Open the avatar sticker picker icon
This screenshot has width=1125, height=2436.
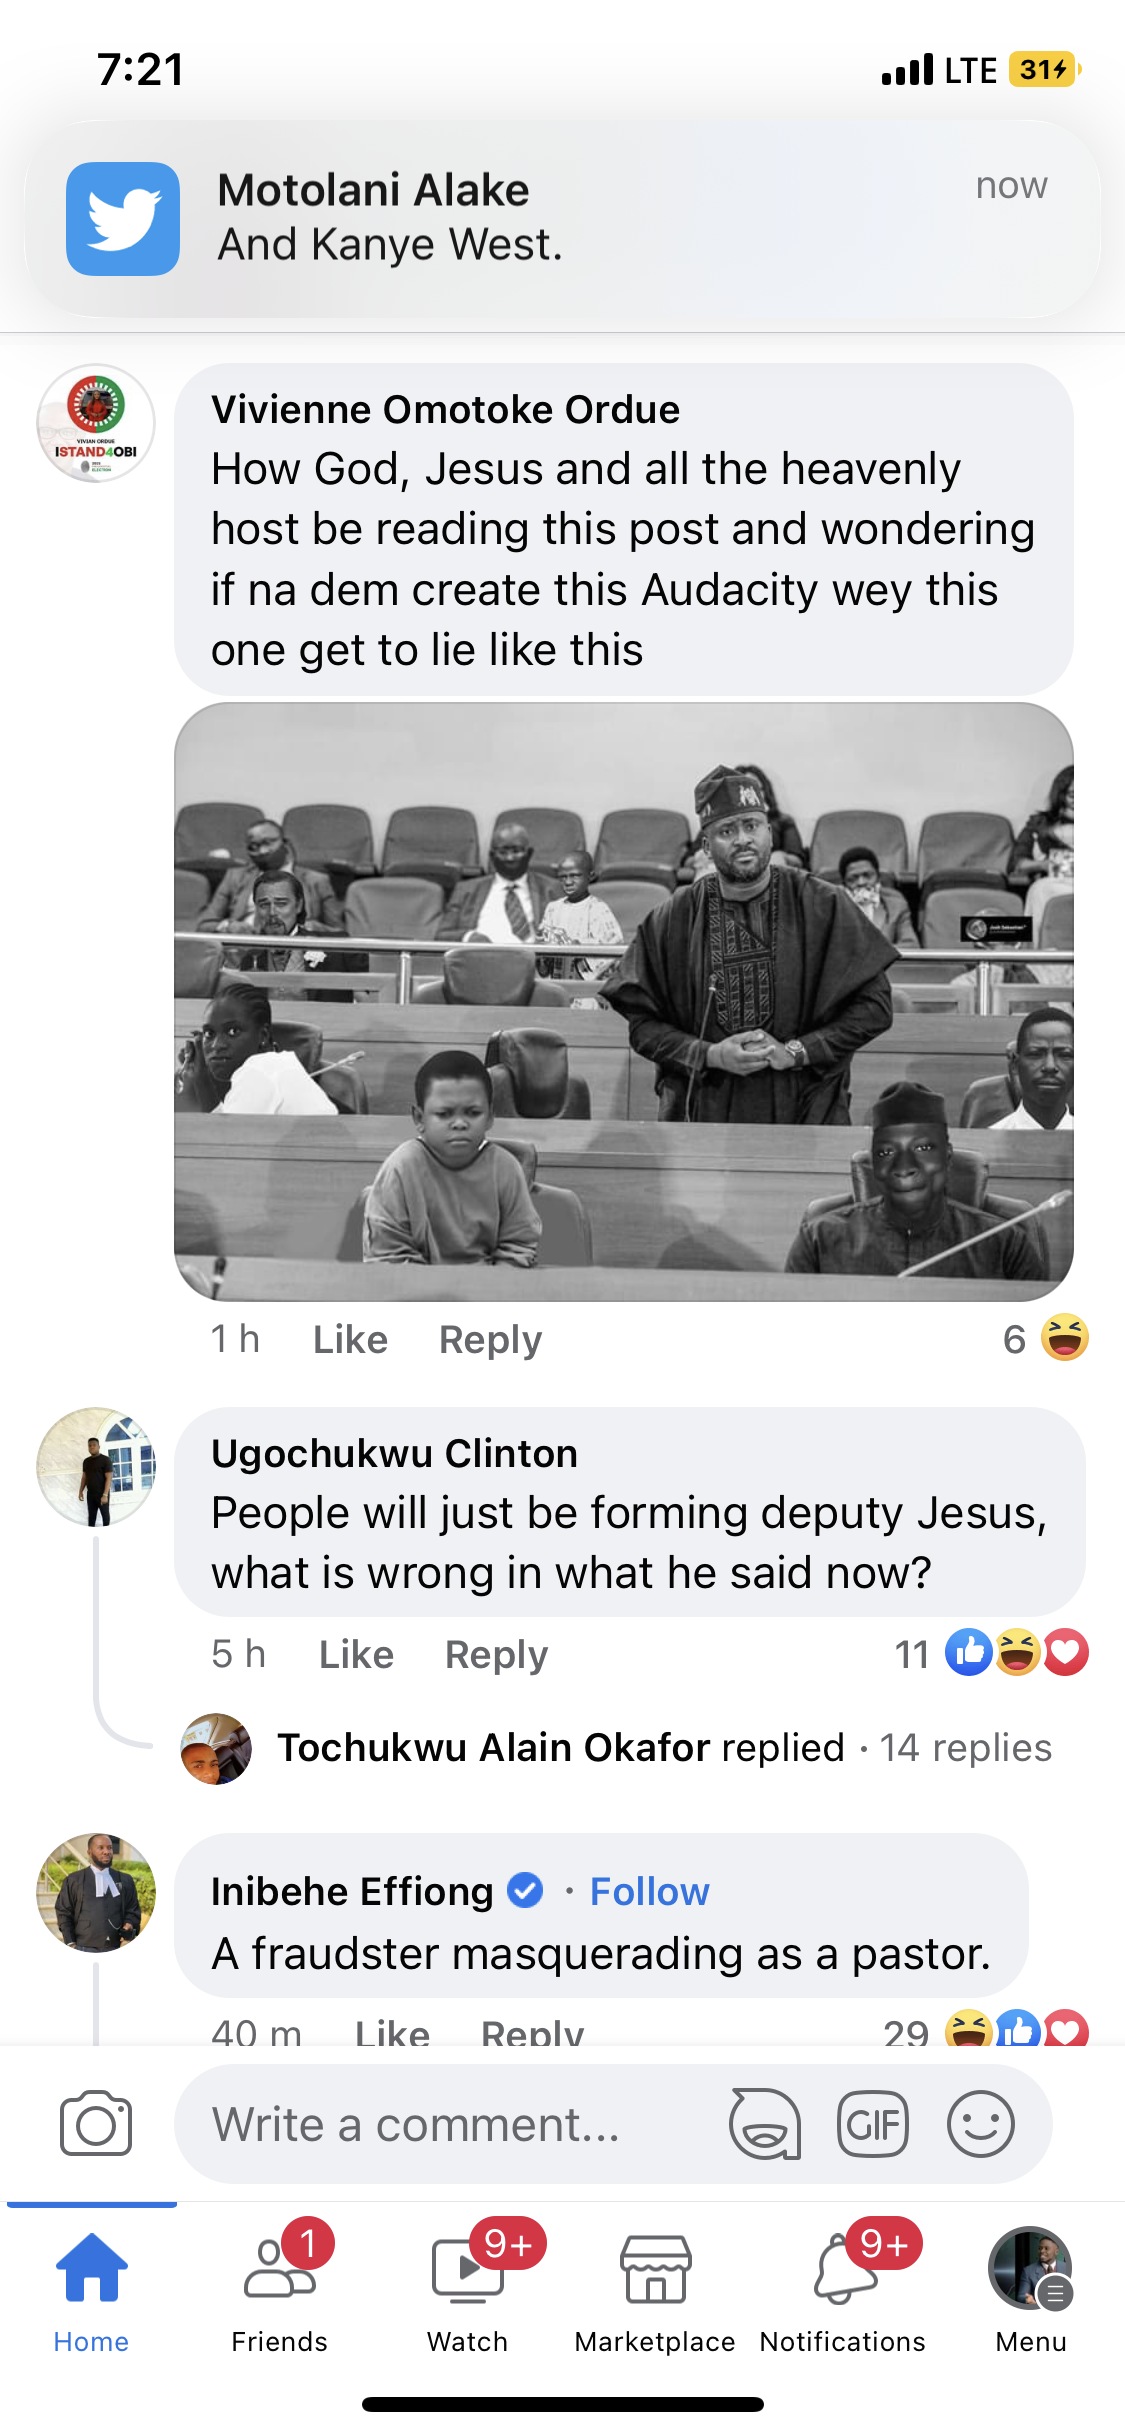(765, 2124)
